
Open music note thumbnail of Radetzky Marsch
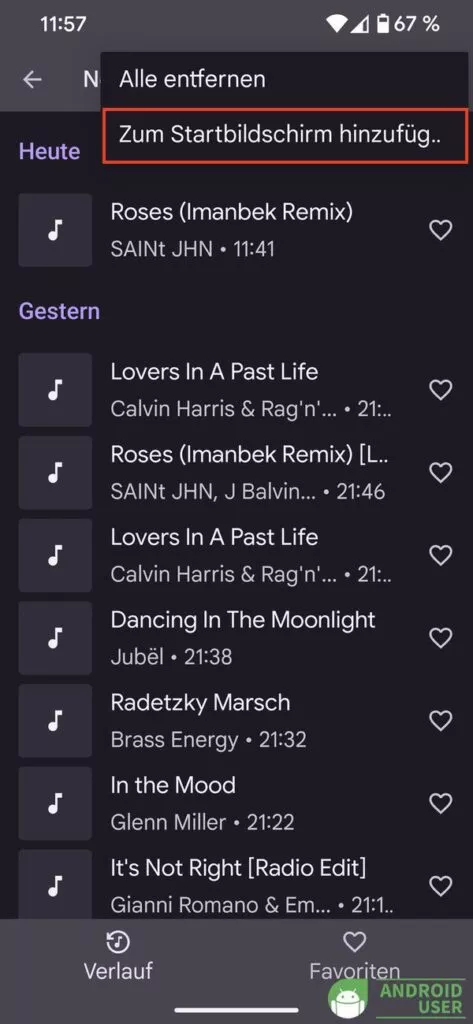coord(56,720)
